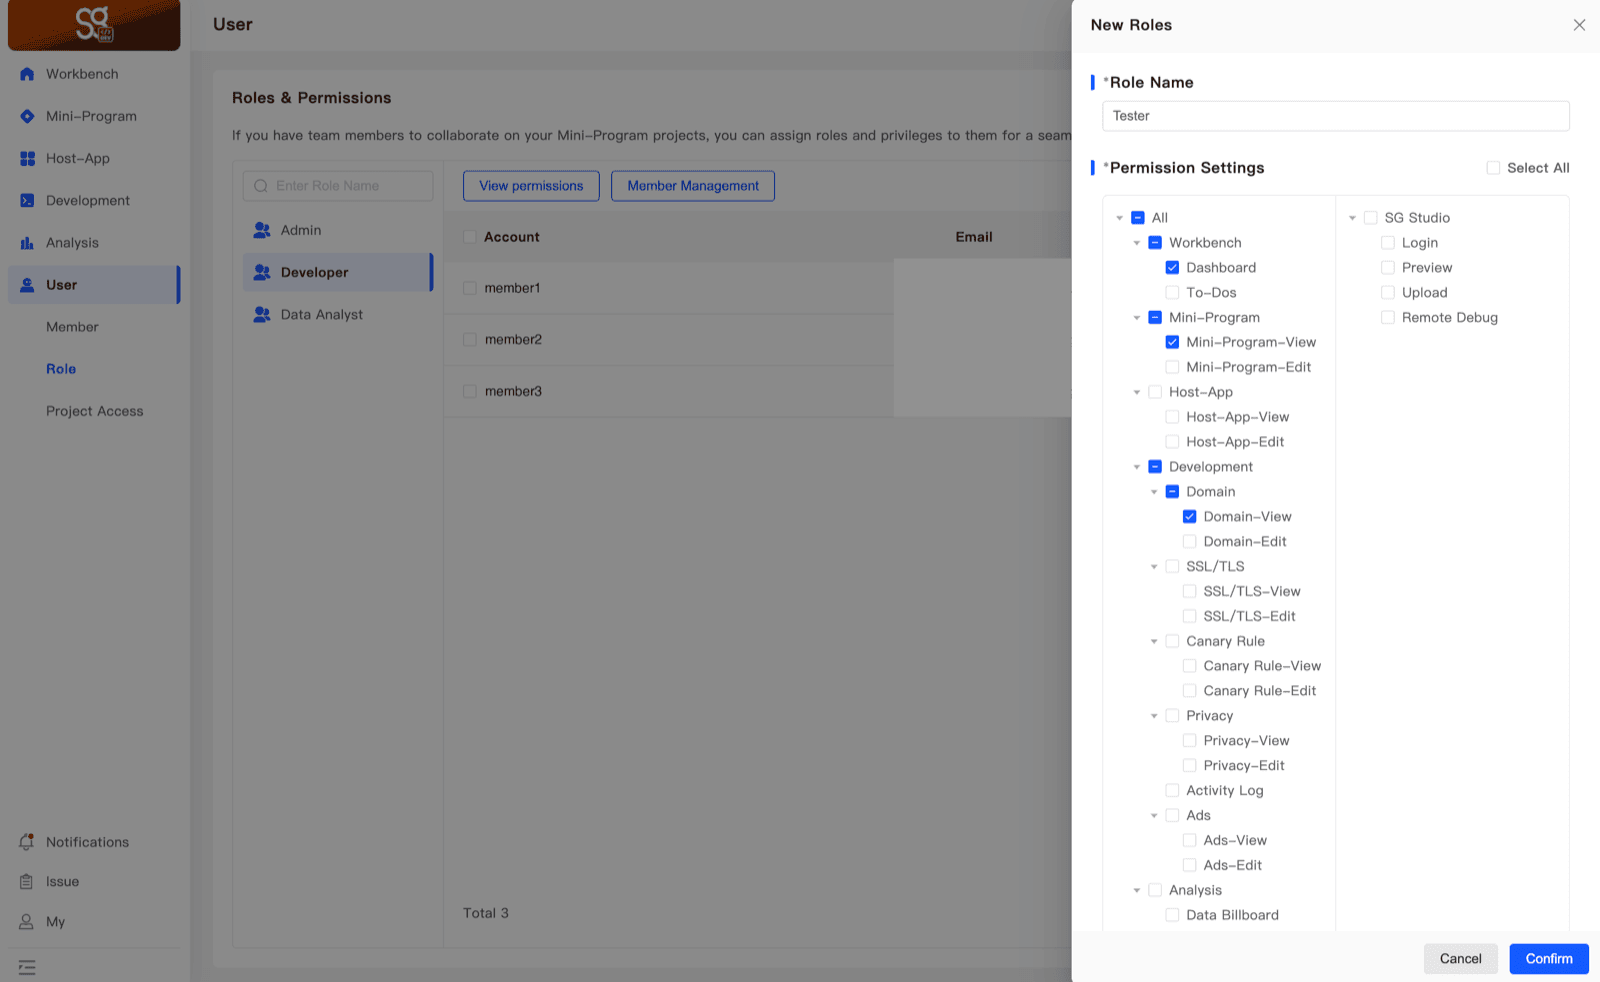Collapse the Development tree node arrow
Image resolution: width=1600 pixels, height=982 pixels.
[x=1137, y=467]
